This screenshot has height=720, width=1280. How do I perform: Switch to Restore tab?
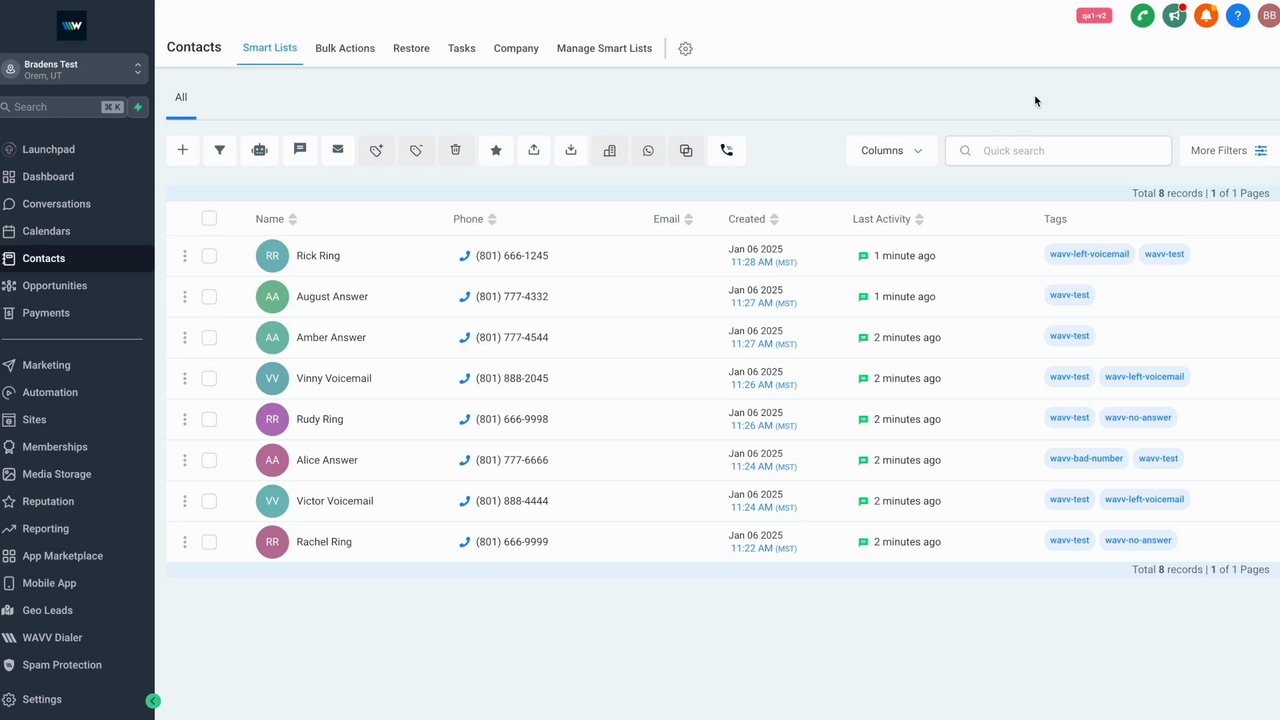coord(411,48)
